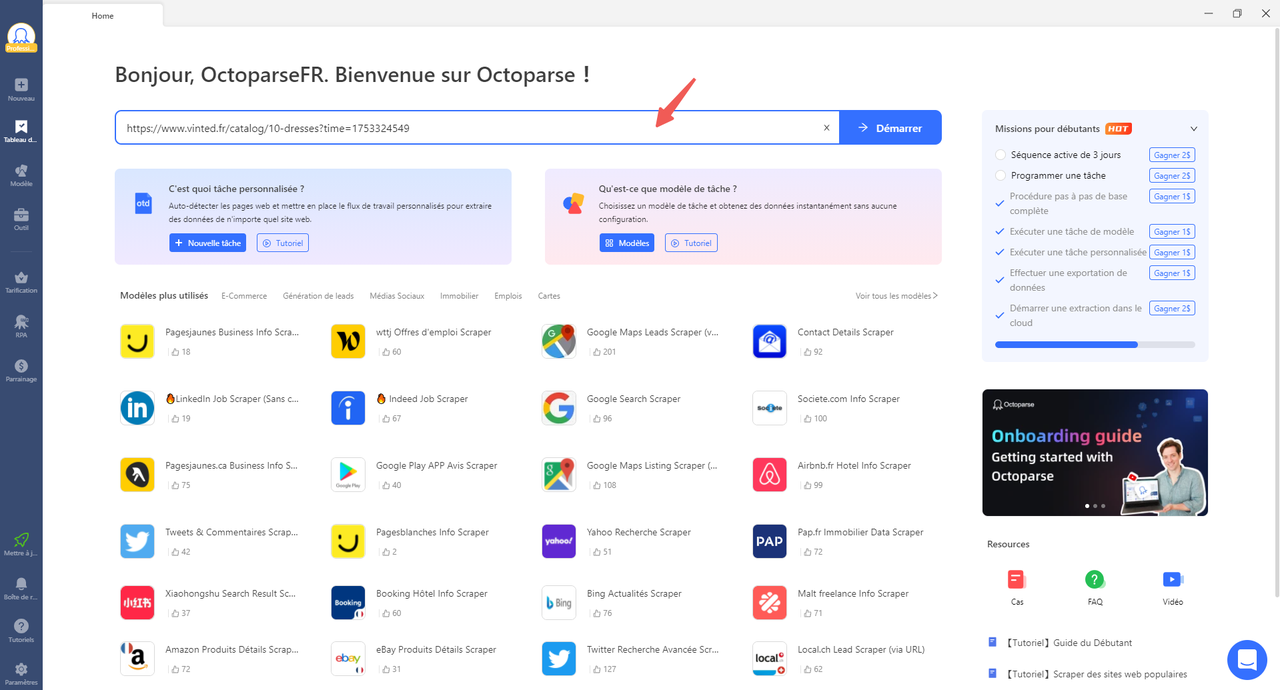
Task: Clear the URL field with the X icon
Action: click(x=826, y=128)
